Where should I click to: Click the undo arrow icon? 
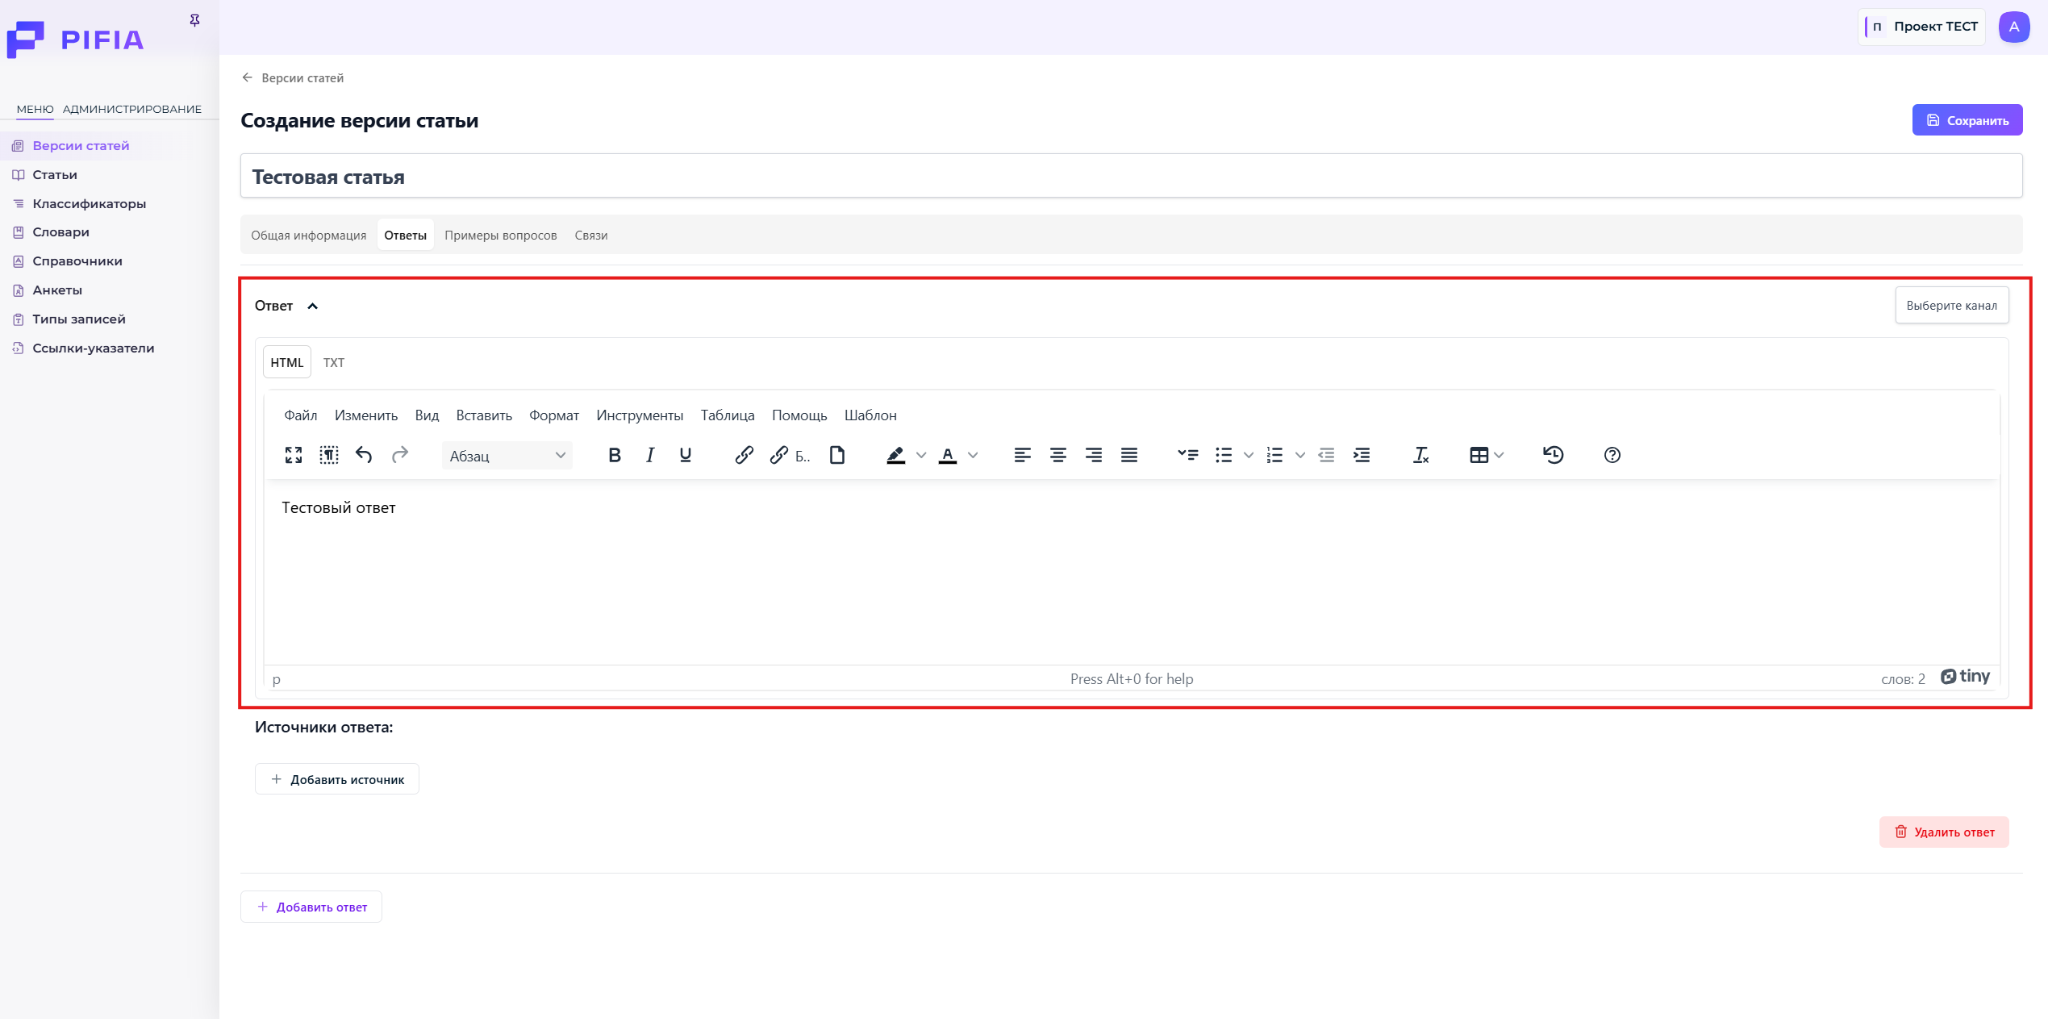tap(364, 455)
